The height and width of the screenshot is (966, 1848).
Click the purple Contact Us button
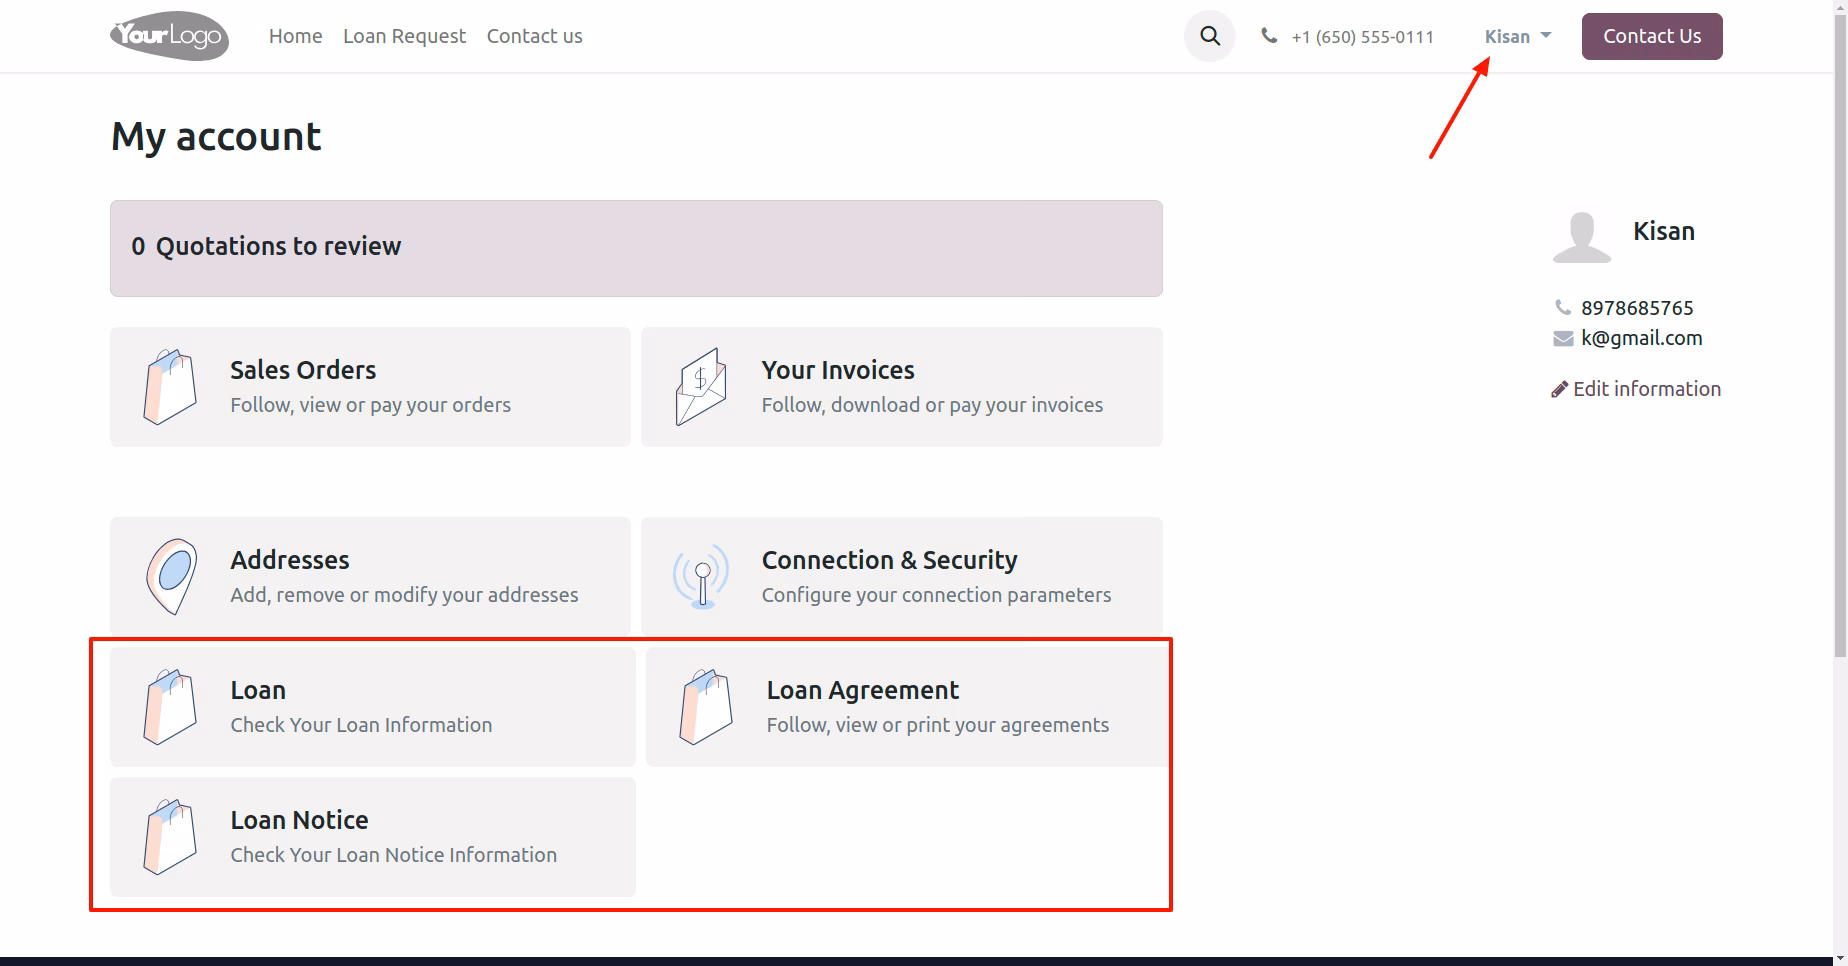pyautogui.click(x=1652, y=36)
